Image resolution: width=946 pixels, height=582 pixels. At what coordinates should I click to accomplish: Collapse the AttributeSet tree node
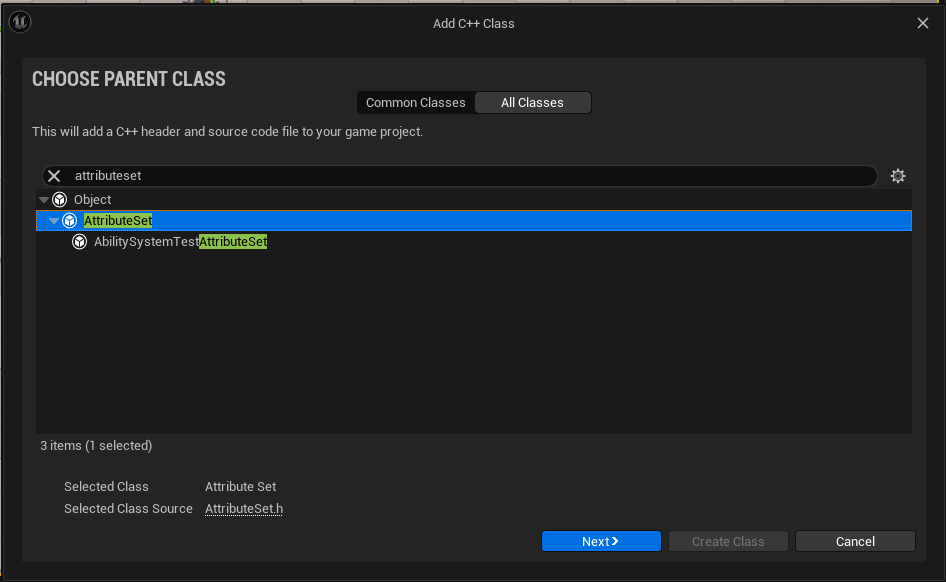tap(54, 220)
